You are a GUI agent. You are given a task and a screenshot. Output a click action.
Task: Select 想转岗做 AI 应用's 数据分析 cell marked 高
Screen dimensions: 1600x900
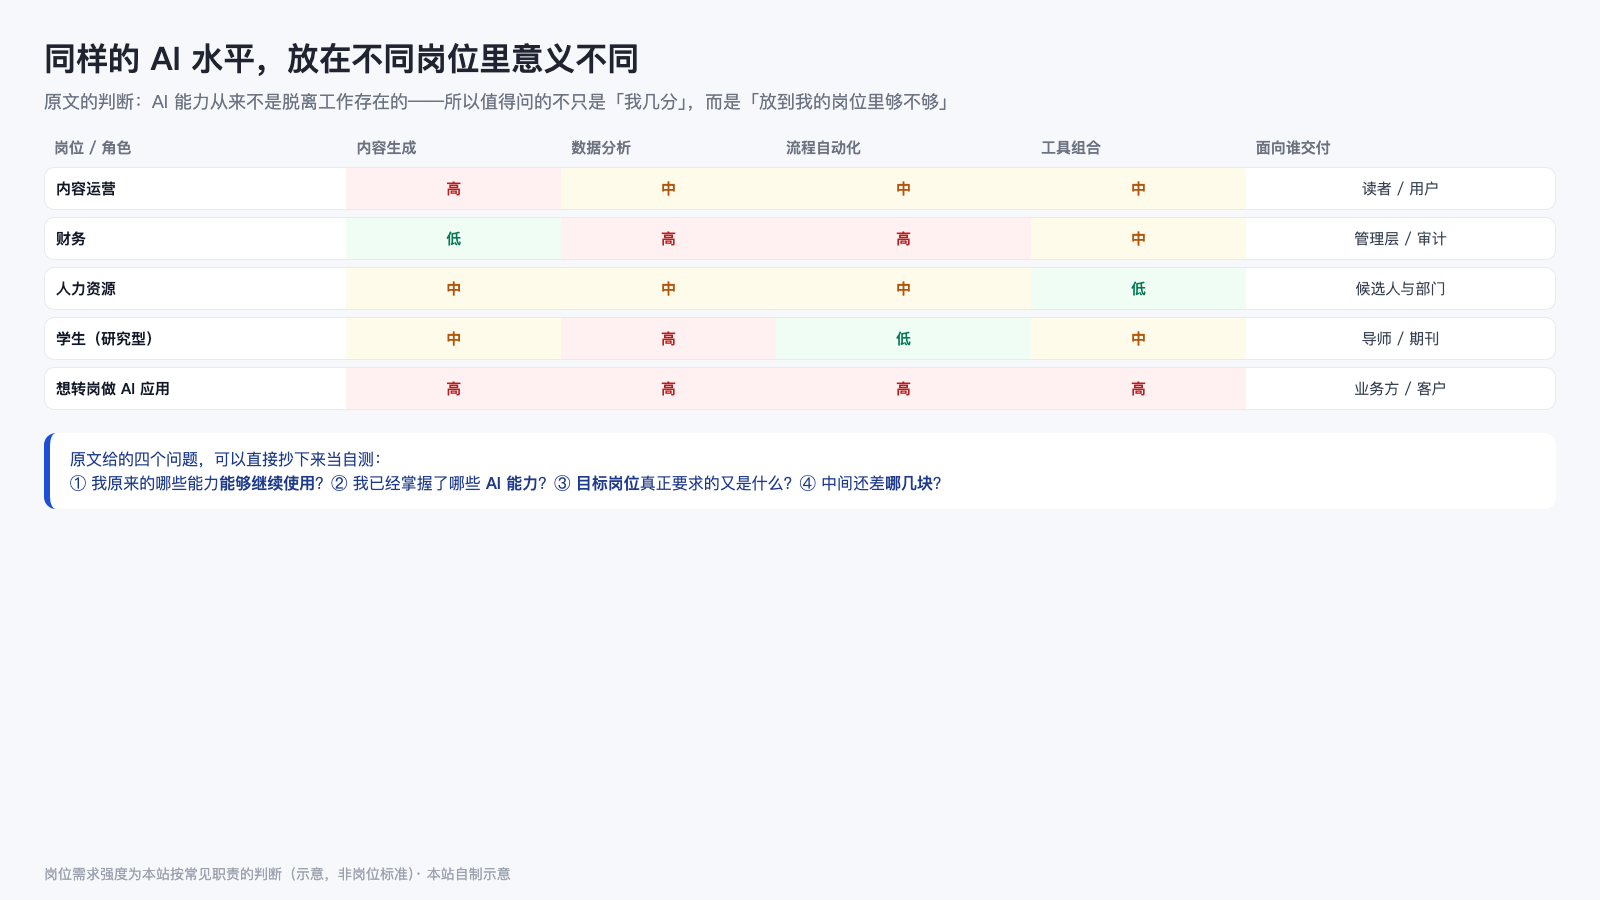pos(669,389)
